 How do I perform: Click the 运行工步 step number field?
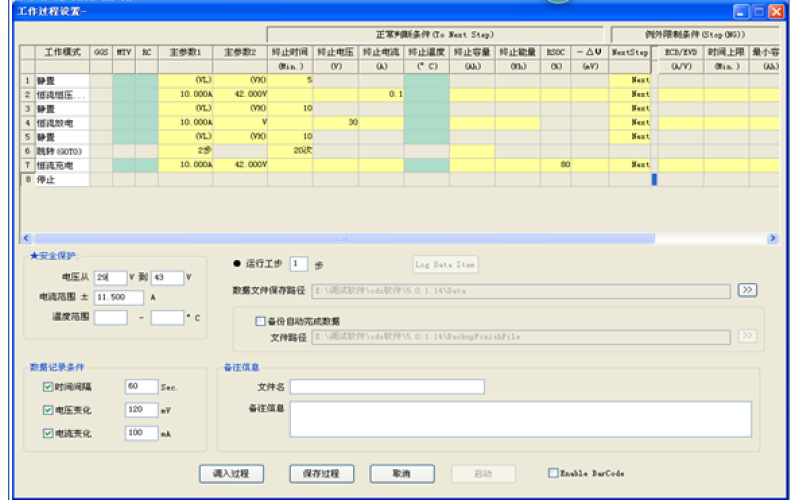(298, 264)
